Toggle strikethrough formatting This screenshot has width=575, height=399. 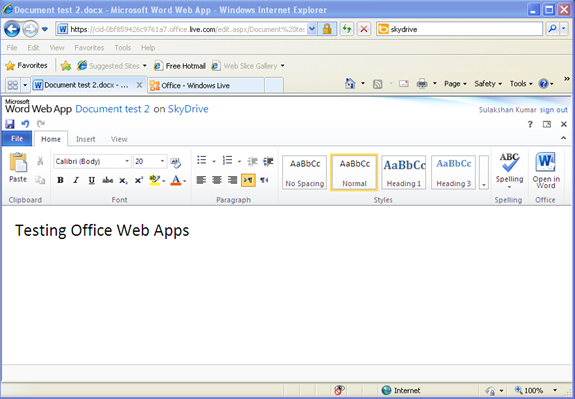point(107,180)
